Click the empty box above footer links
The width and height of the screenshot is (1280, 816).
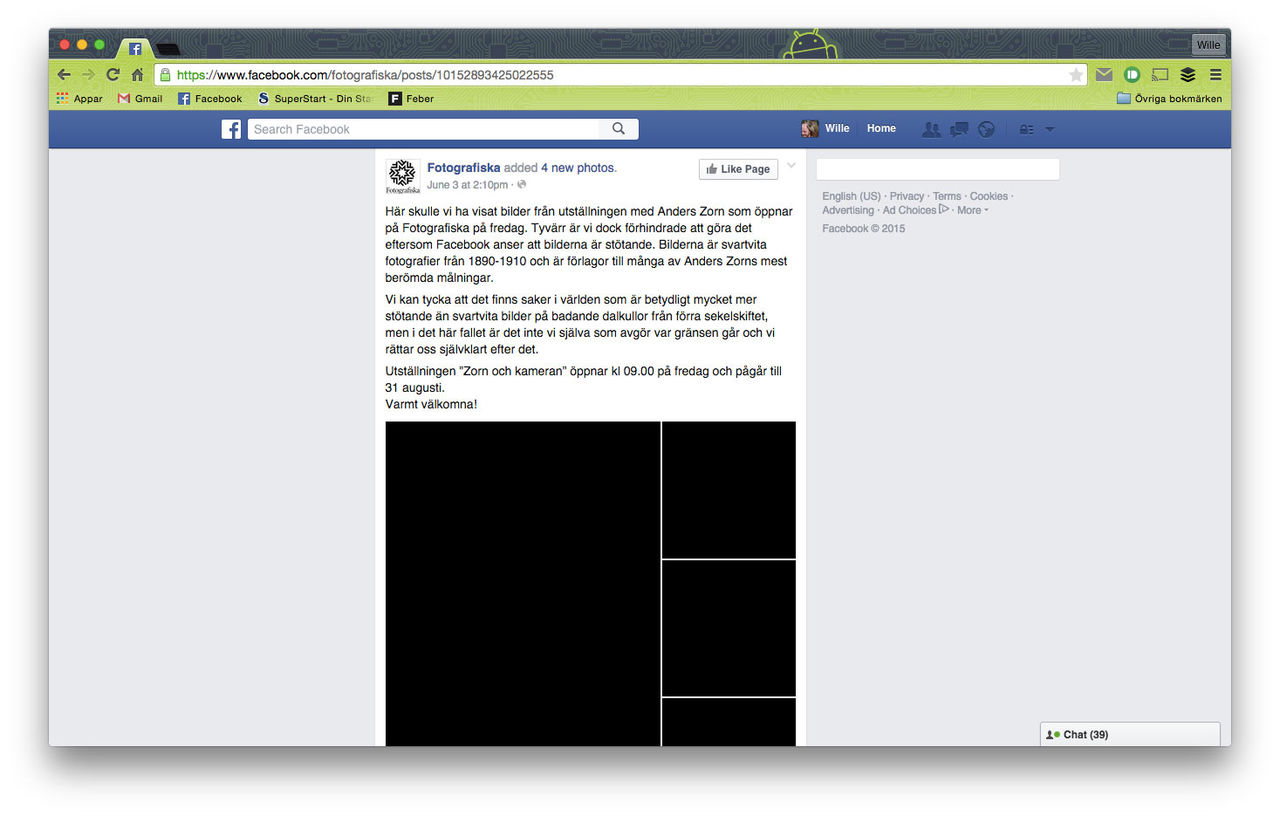pos(938,169)
